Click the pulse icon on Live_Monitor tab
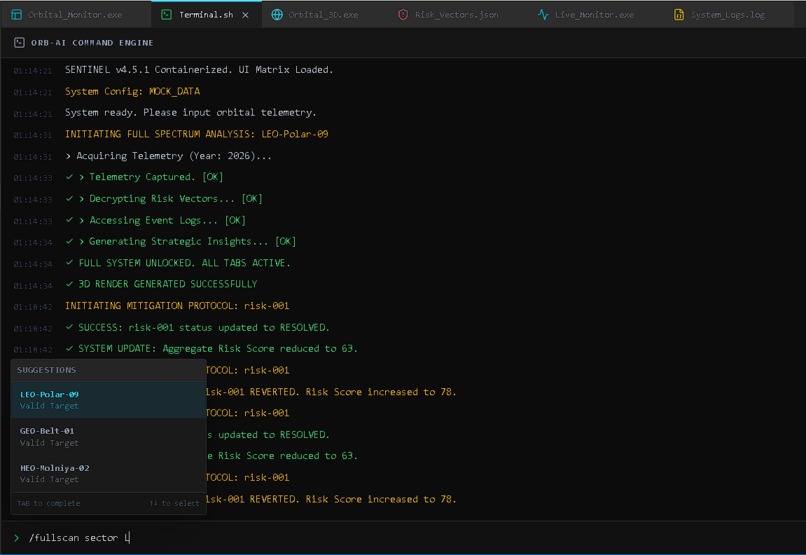Screen dimensions: 806x555 543,15
